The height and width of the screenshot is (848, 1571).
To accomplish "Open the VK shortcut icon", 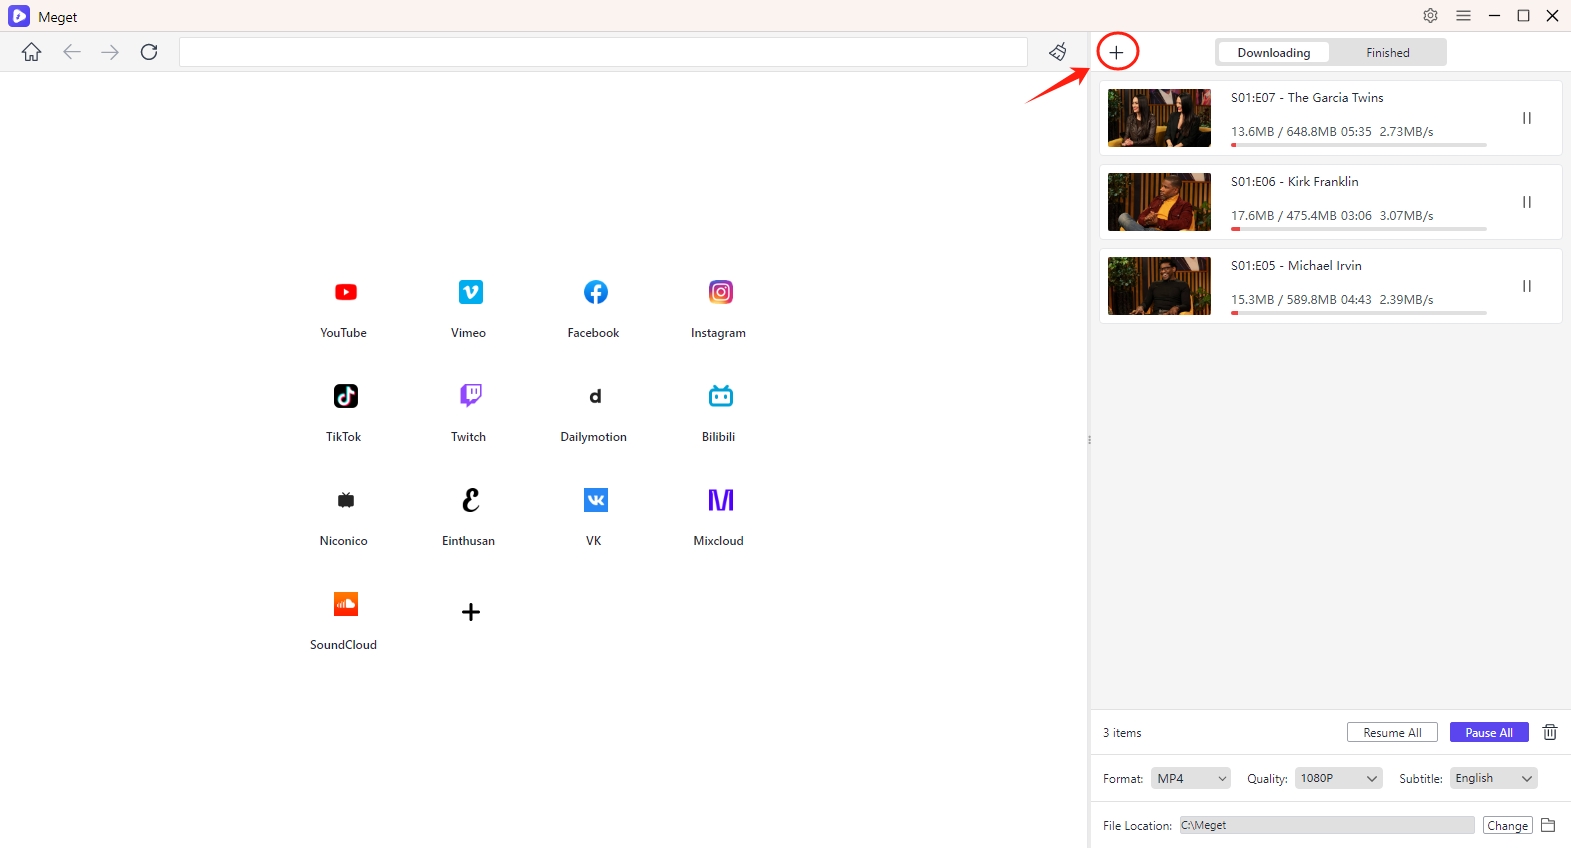I will pos(595,500).
